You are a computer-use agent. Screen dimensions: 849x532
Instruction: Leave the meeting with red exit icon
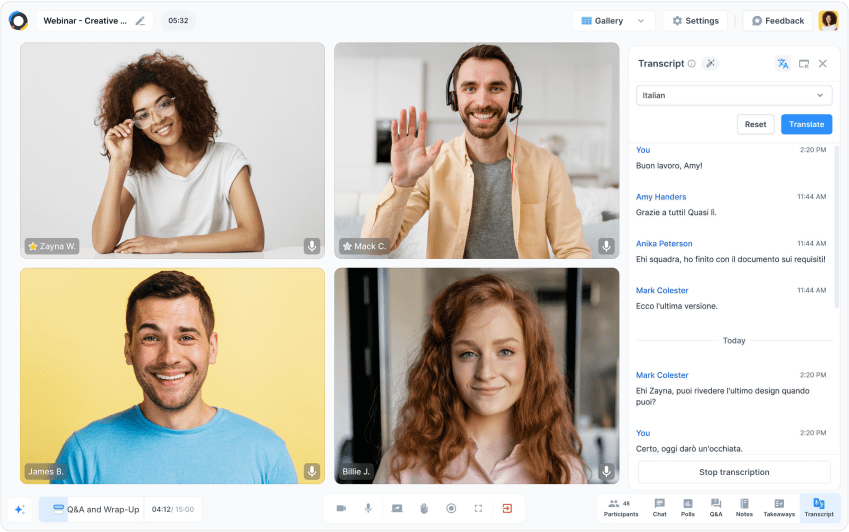coord(507,508)
